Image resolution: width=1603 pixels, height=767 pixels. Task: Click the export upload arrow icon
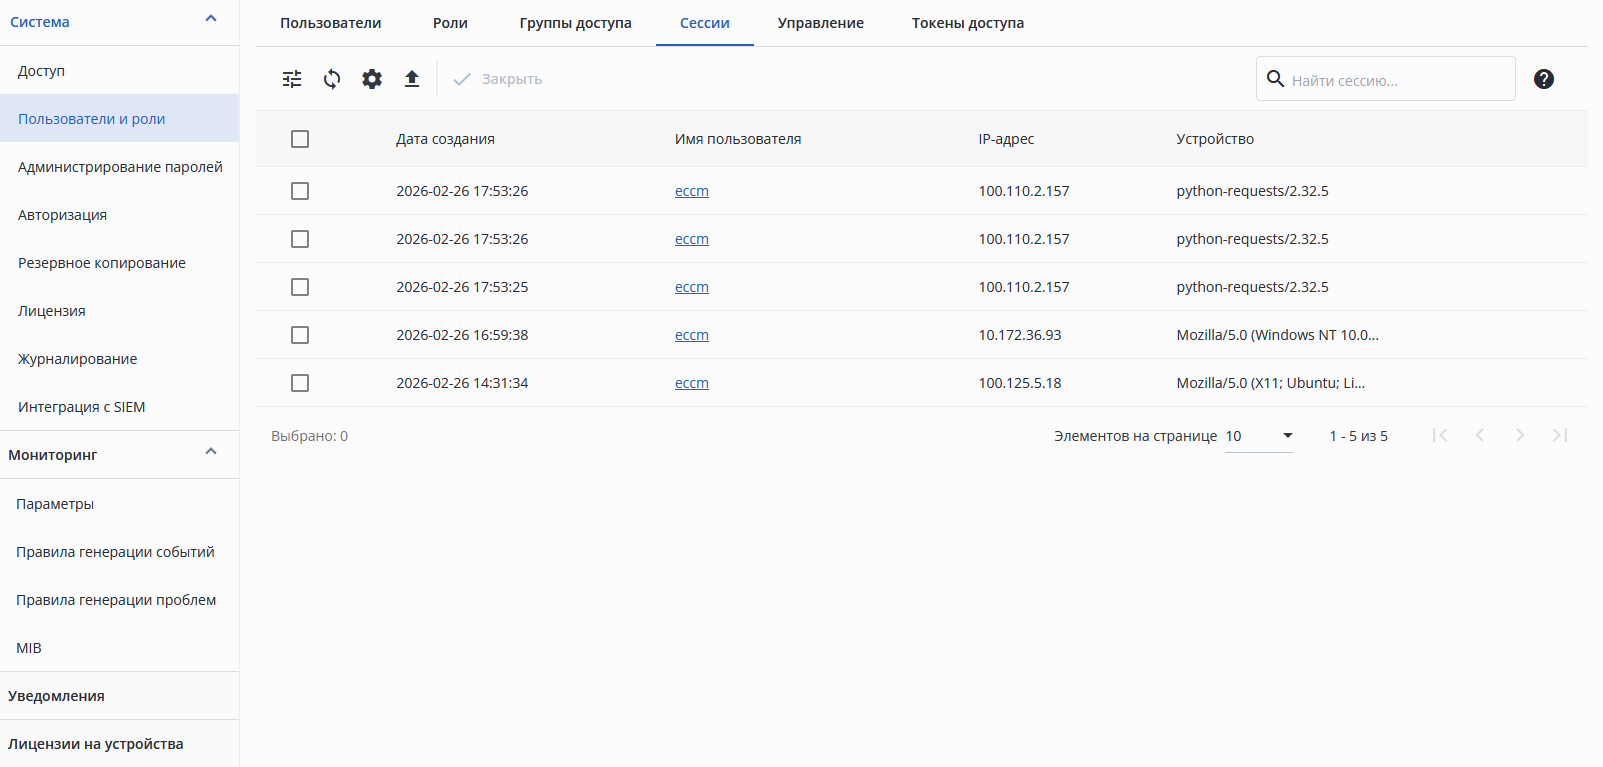412,79
